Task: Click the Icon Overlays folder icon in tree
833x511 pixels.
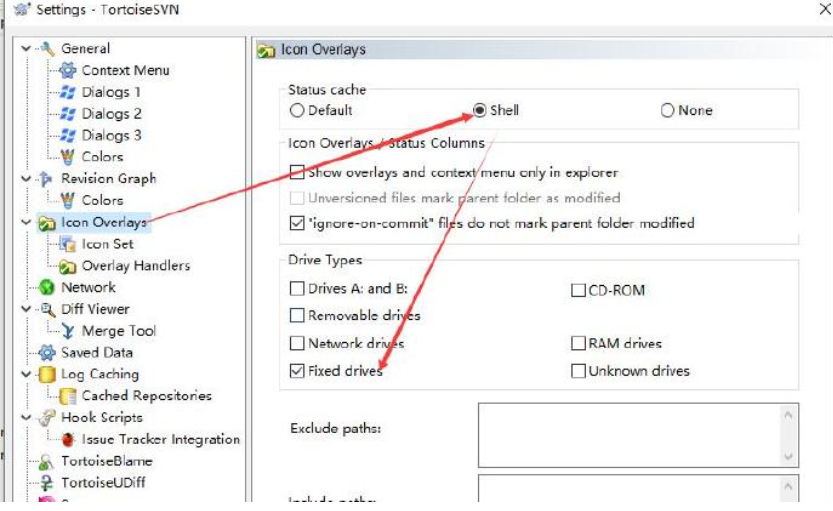Action: click(47, 223)
